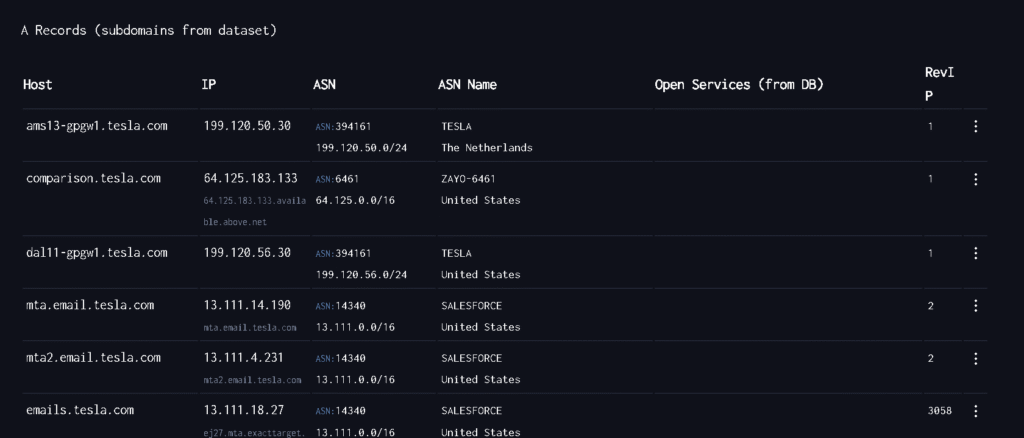This screenshot has height=438, width=1024.
Task: Click United States in the comparison row
Action: coord(481,200)
